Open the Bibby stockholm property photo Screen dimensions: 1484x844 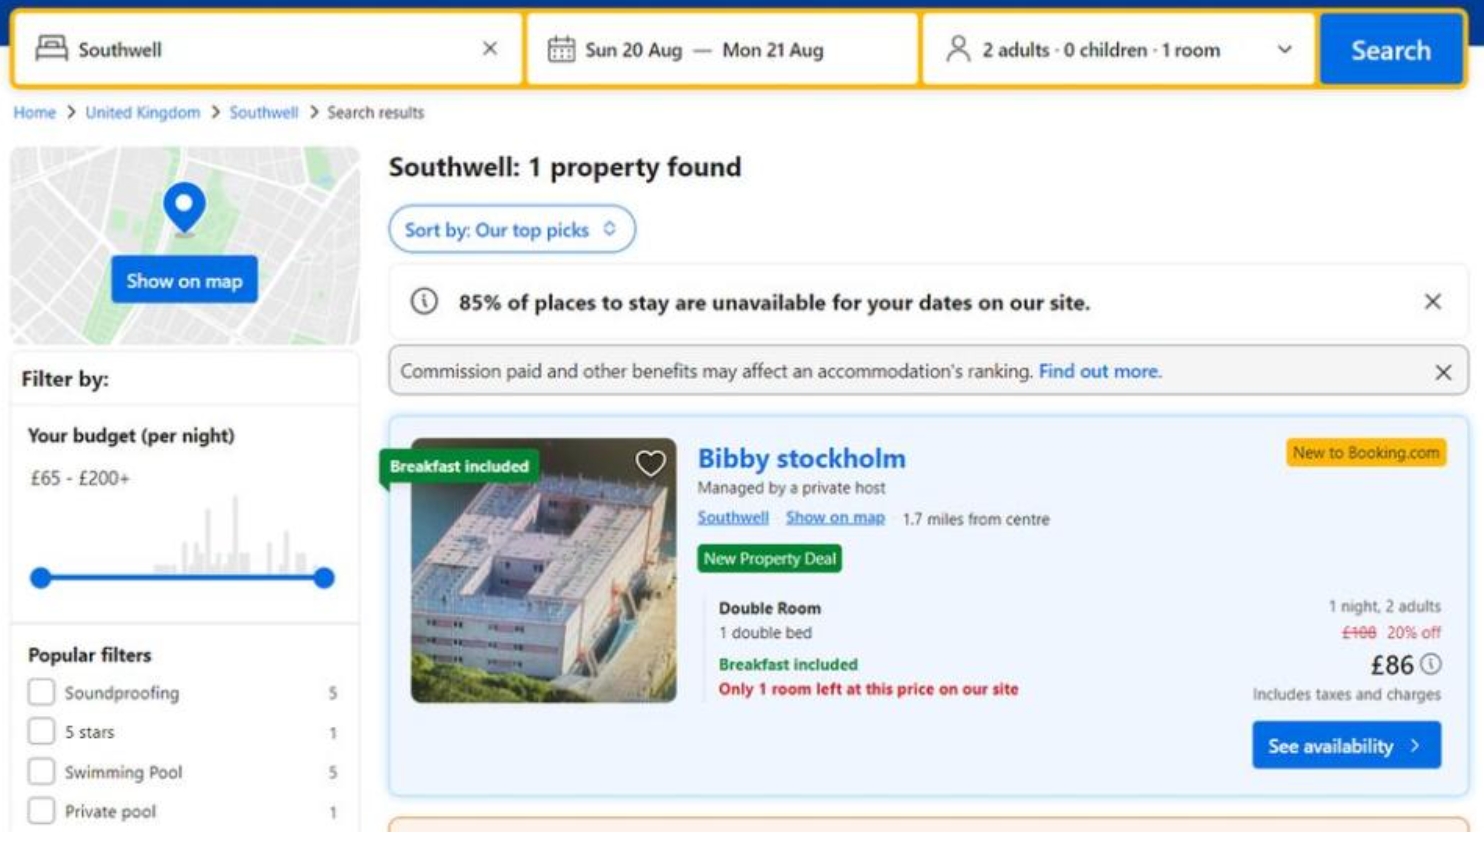pyautogui.click(x=543, y=570)
